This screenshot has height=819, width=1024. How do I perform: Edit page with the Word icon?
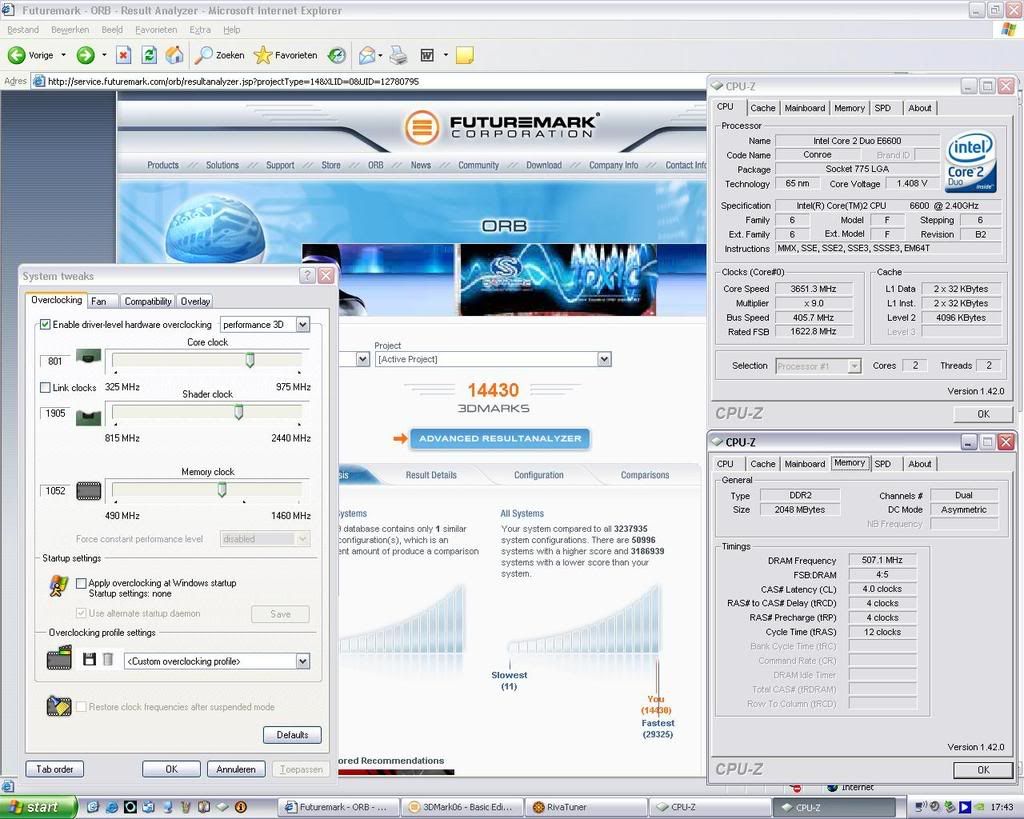point(427,56)
